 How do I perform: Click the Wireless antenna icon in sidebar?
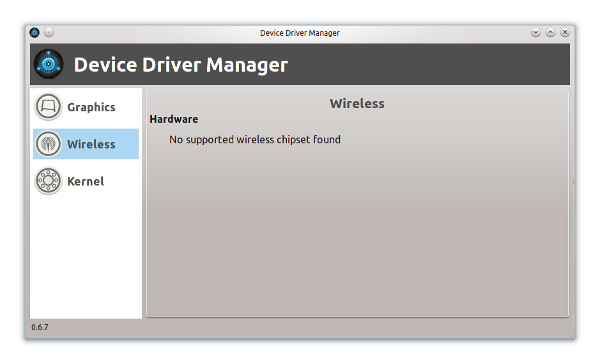pos(48,144)
